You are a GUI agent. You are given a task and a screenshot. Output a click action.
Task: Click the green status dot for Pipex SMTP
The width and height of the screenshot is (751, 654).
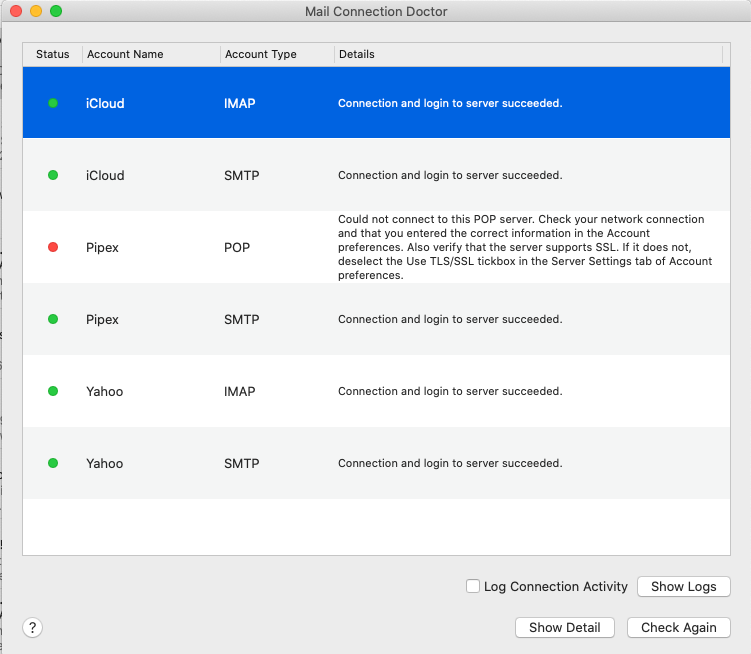point(53,319)
